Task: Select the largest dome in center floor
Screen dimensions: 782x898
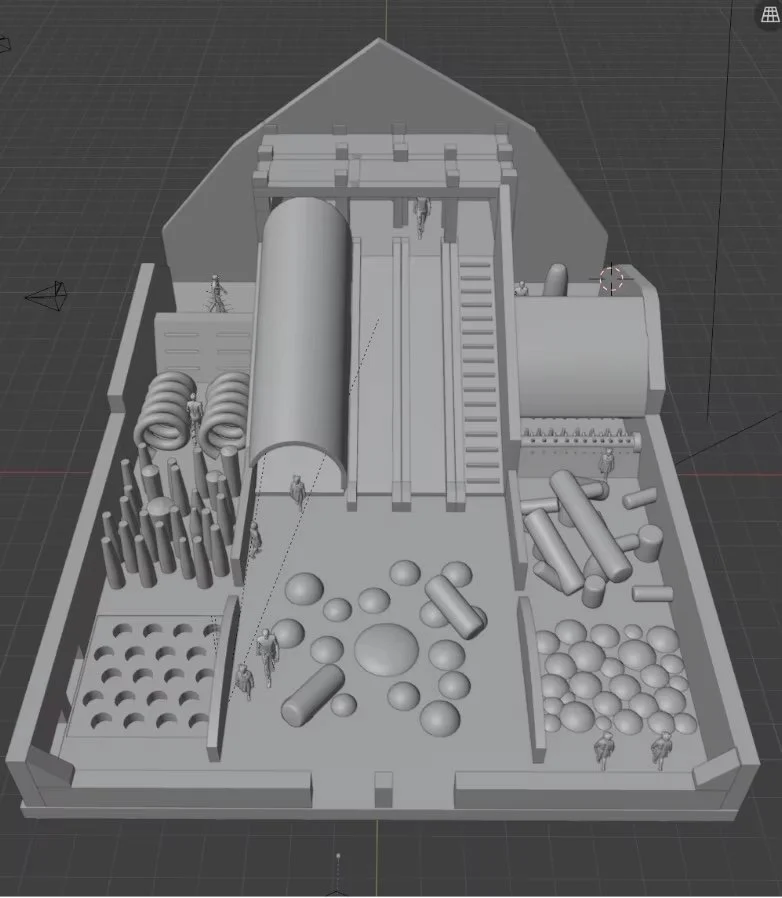Action: pos(386,649)
